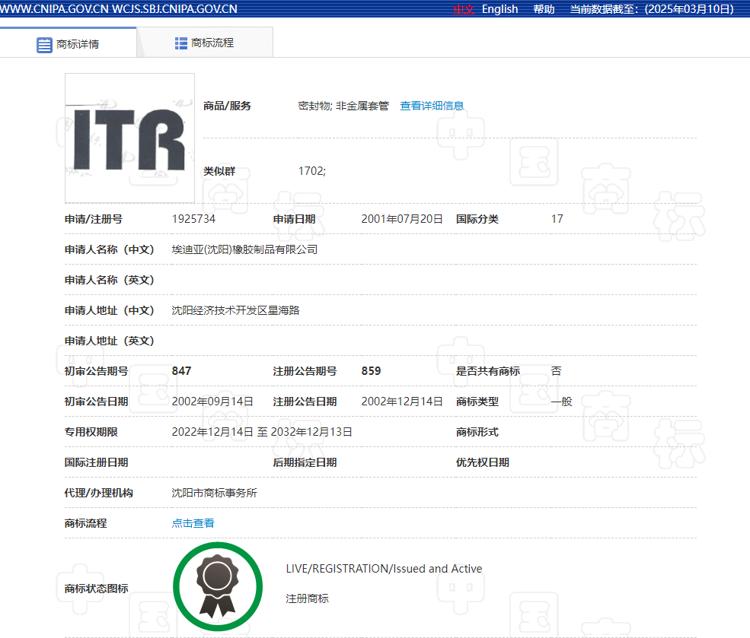Select the 注册商标 status label
750x638 pixels.
point(307,598)
